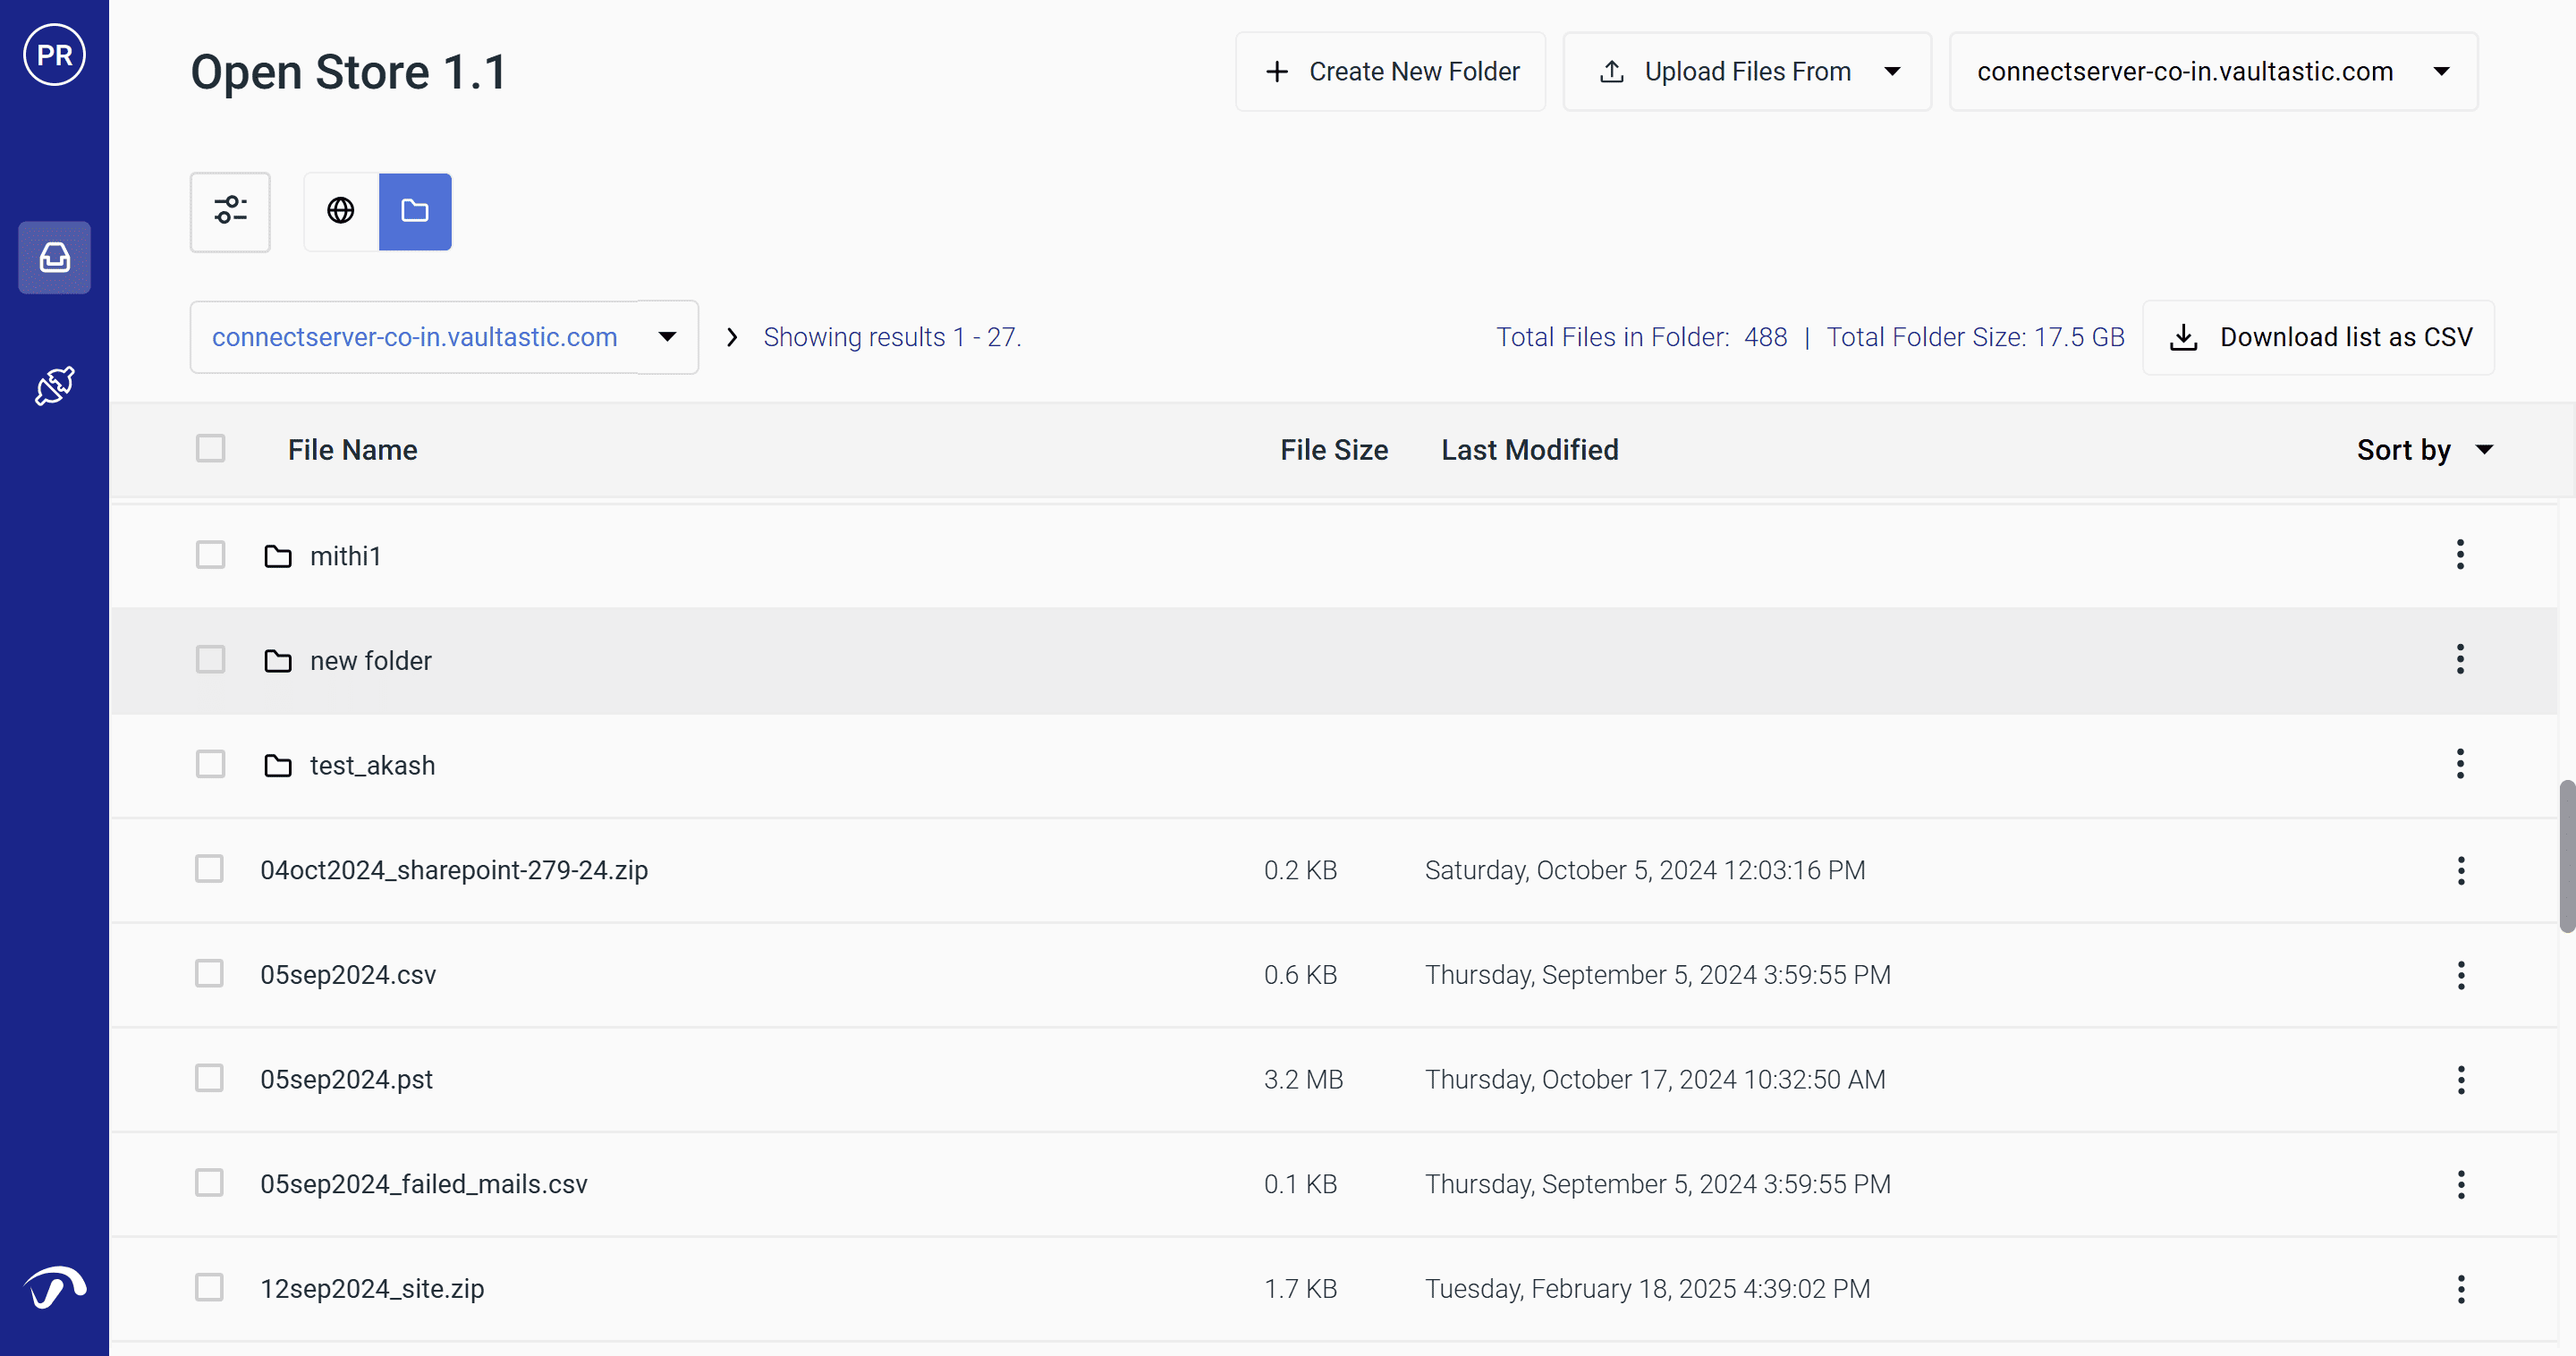Select the folder view icon button
Screen dimensions: 2576x1356
415,211
